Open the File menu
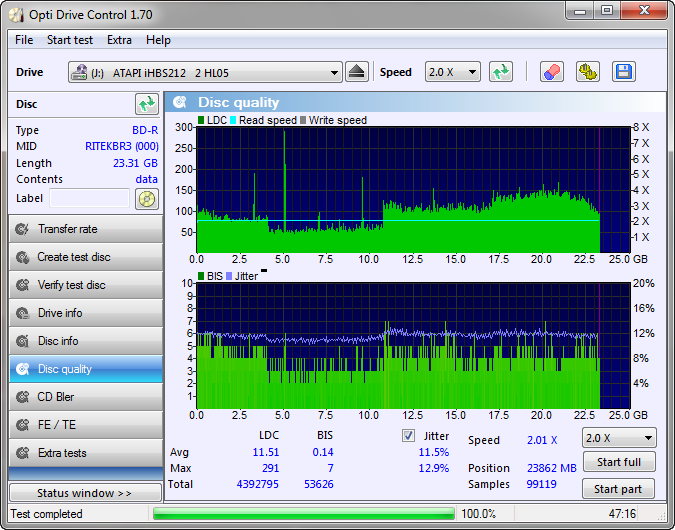Screen dimensions: 675x530 [x=24, y=40]
